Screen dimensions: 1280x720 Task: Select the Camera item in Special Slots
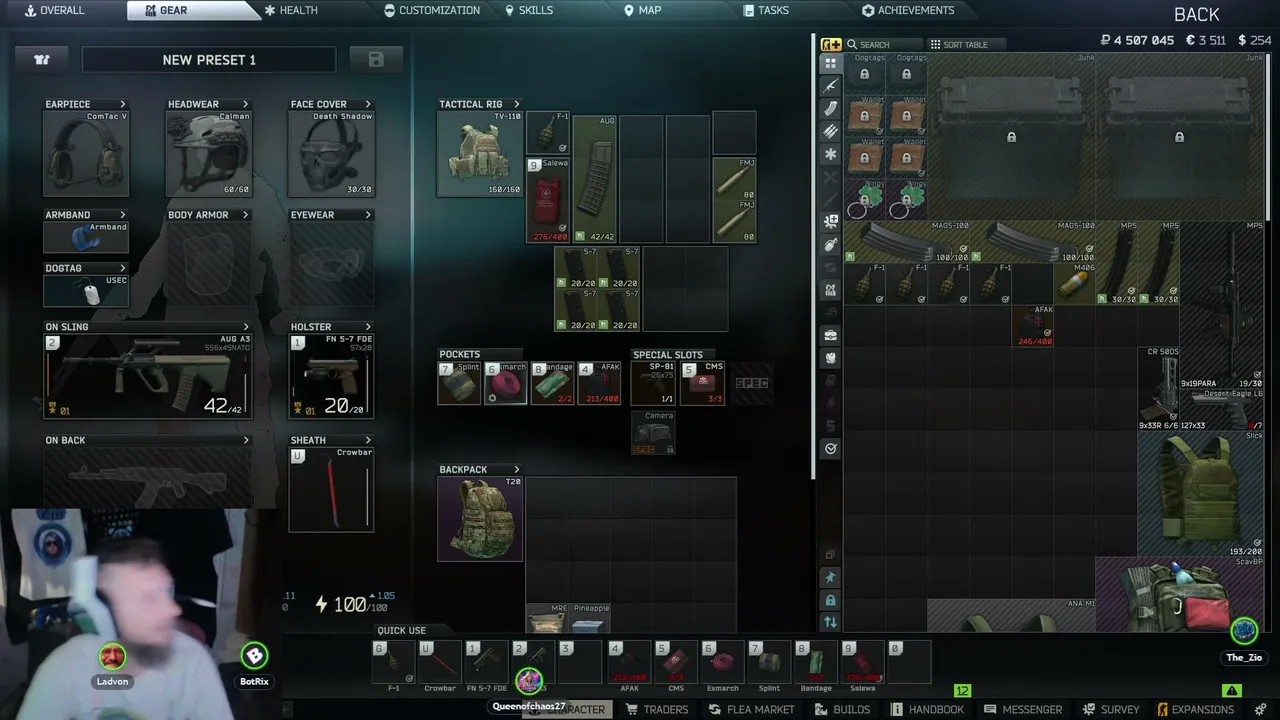click(x=652, y=432)
